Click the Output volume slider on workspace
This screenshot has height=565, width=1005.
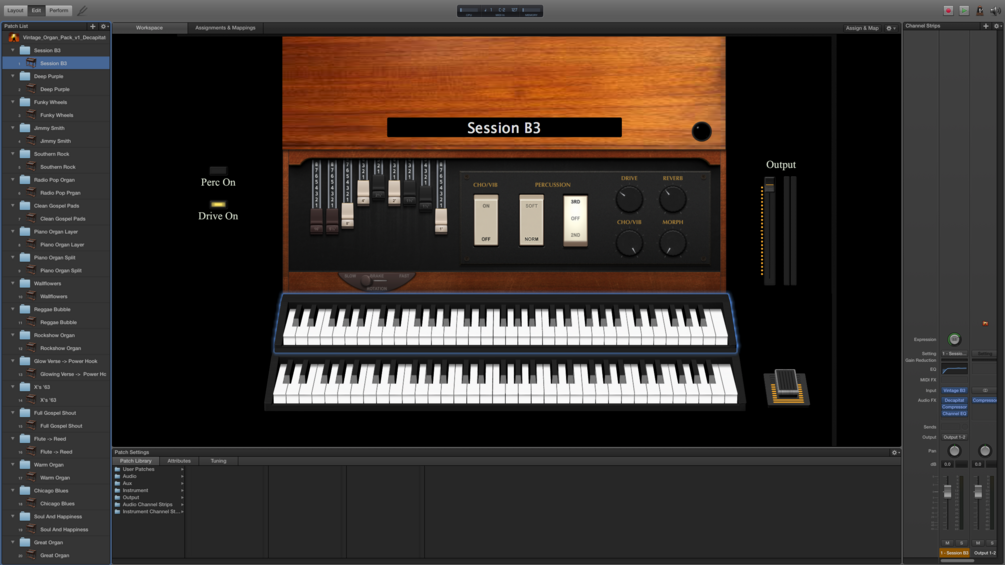click(769, 187)
